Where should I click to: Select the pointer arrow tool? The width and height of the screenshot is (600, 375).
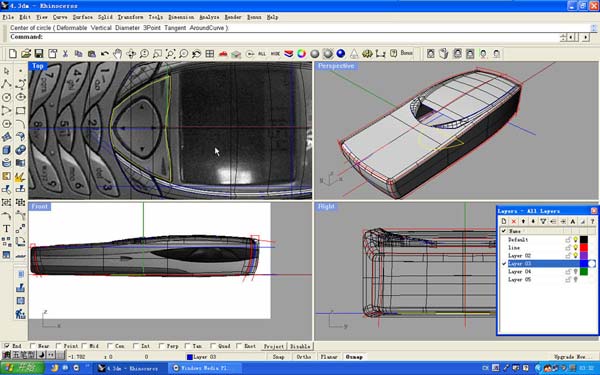[x=7, y=71]
